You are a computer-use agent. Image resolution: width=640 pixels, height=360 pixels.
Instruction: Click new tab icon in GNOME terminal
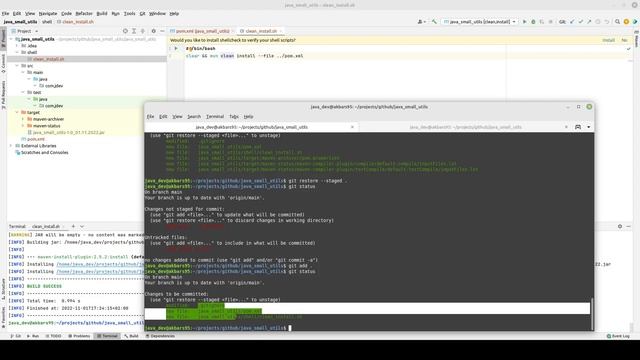pyautogui.click(x=578, y=127)
